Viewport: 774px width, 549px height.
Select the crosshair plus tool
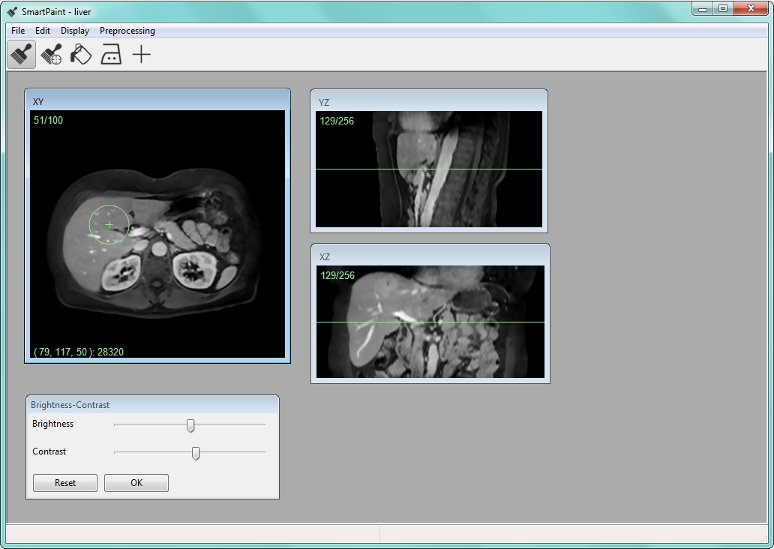click(142, 54)
